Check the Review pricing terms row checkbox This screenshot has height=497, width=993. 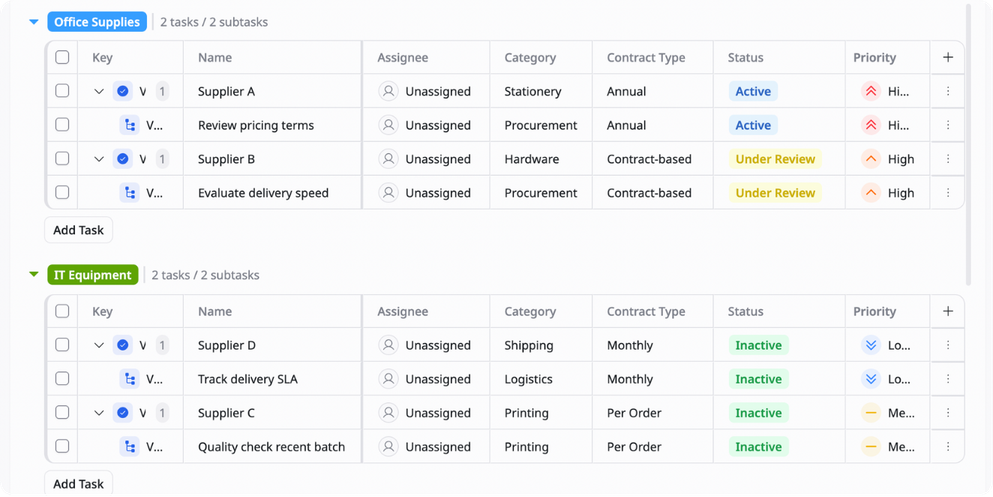pos(62,125)
